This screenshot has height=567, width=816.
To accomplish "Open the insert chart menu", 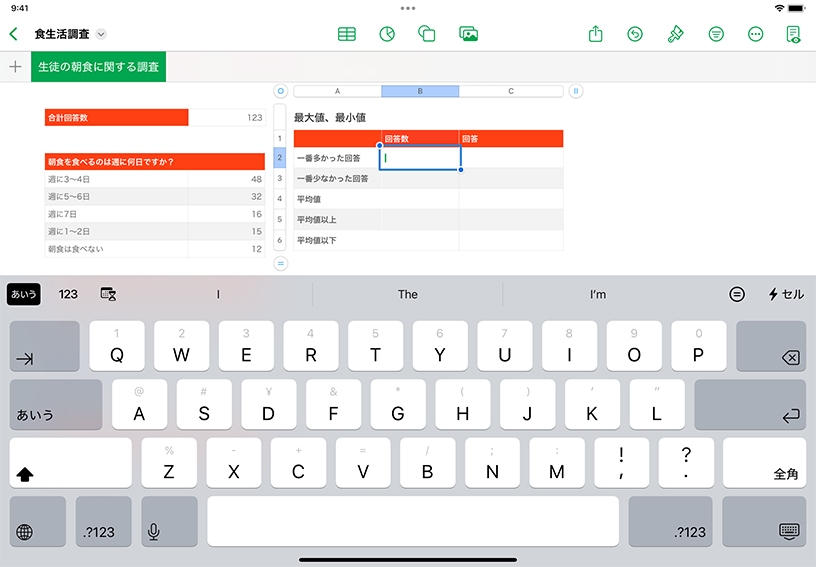I will coord(387,34).
